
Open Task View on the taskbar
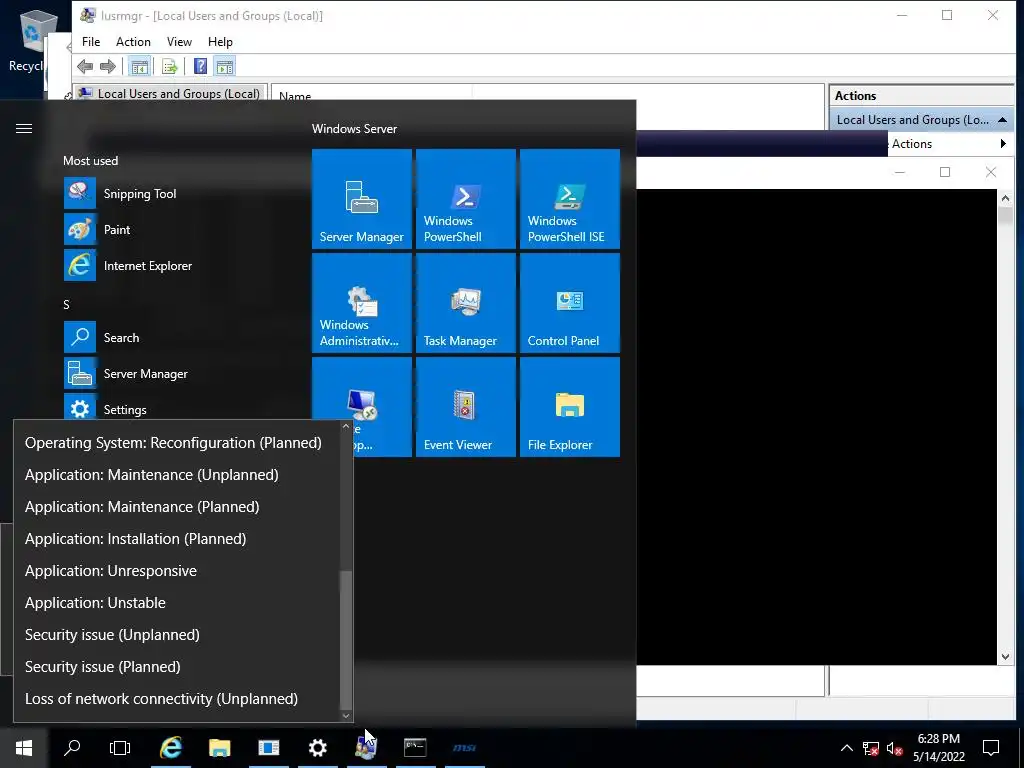120,748
